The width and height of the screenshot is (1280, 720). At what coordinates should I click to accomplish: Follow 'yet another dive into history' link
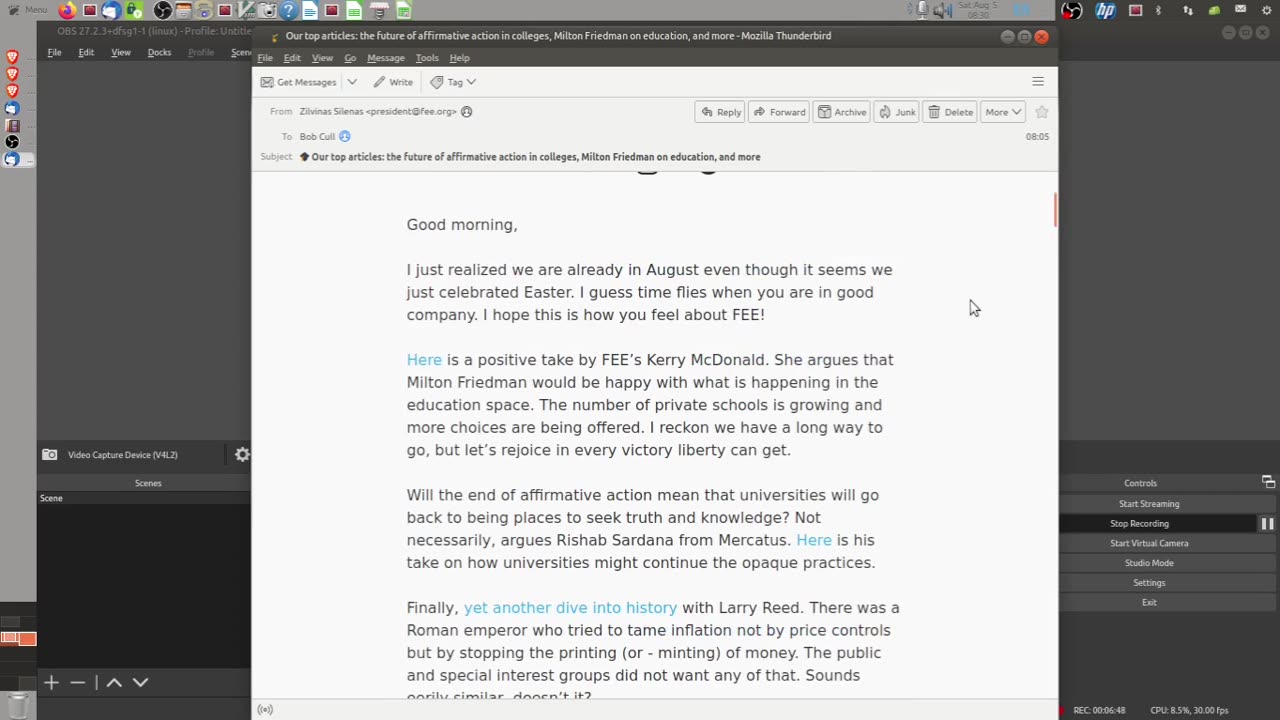click(570, 608)
